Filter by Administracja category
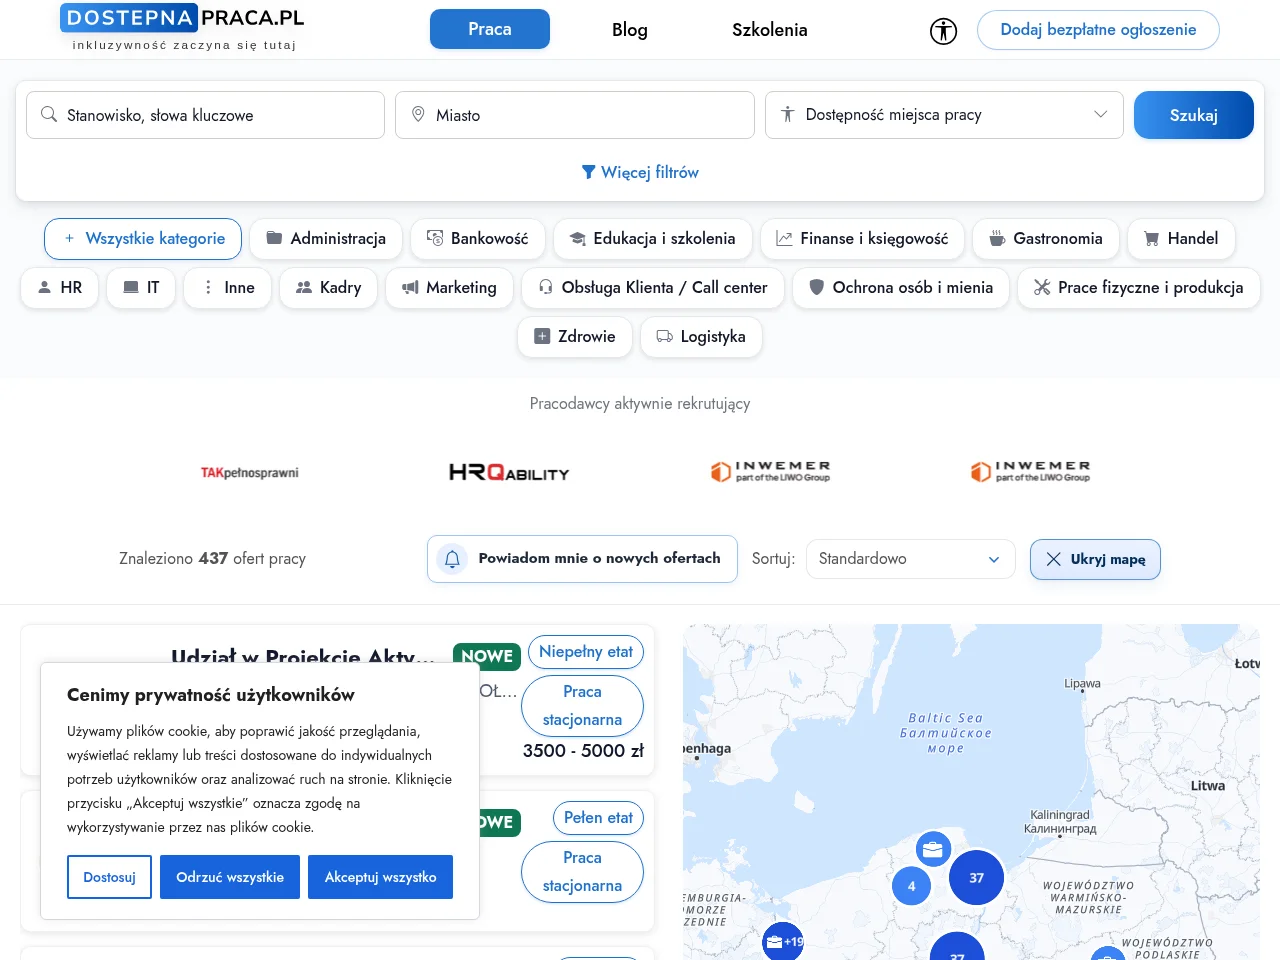Image resolution: width=1280 pixels, height=960 pixels. pyautogui.click(x=326, y=238)
